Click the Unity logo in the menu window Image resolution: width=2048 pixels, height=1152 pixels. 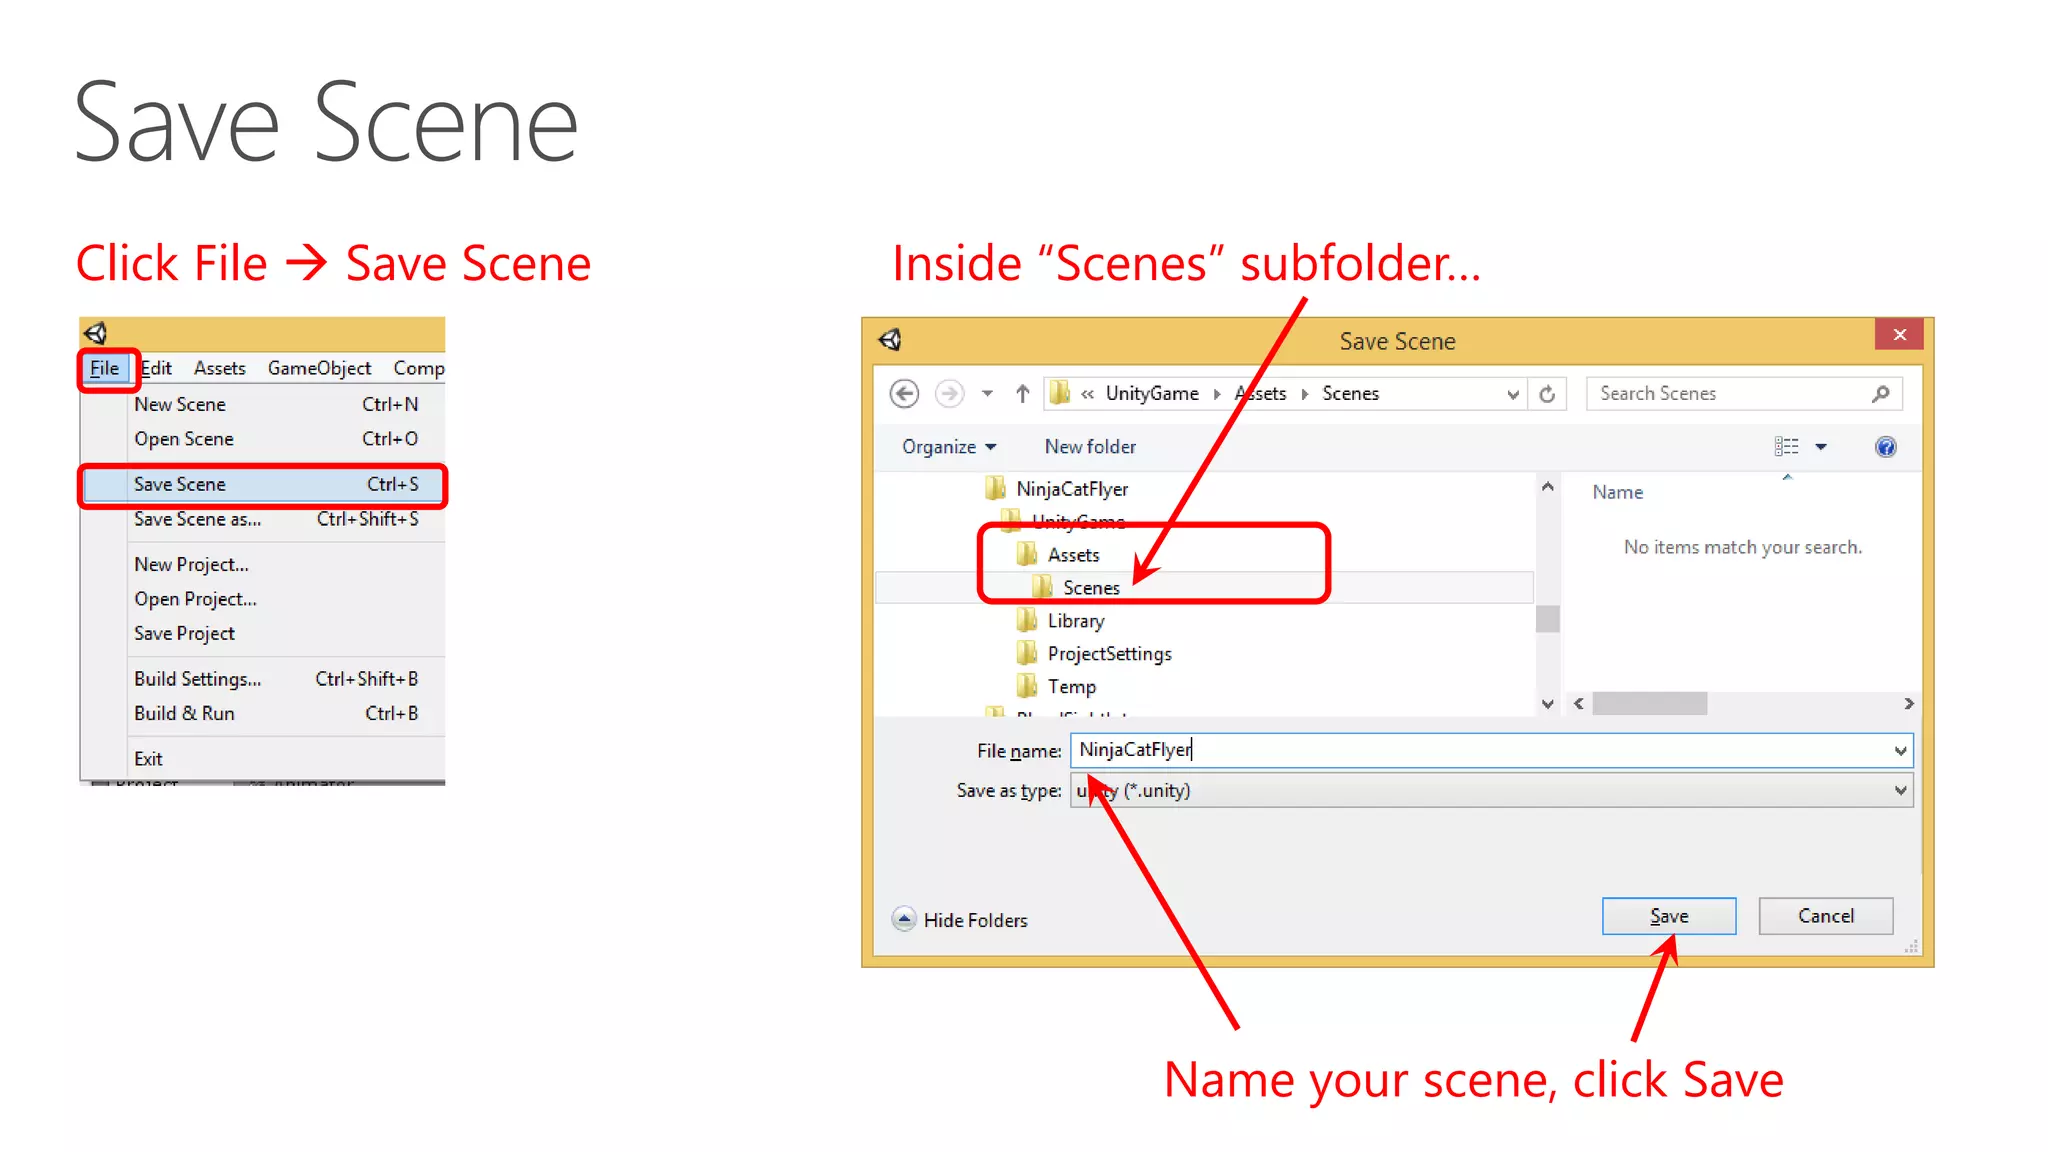(96, 333)
